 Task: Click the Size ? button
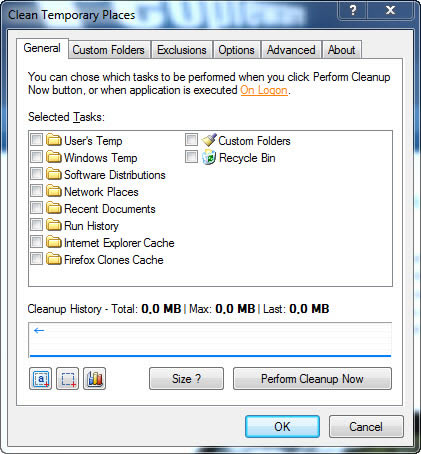186,379
